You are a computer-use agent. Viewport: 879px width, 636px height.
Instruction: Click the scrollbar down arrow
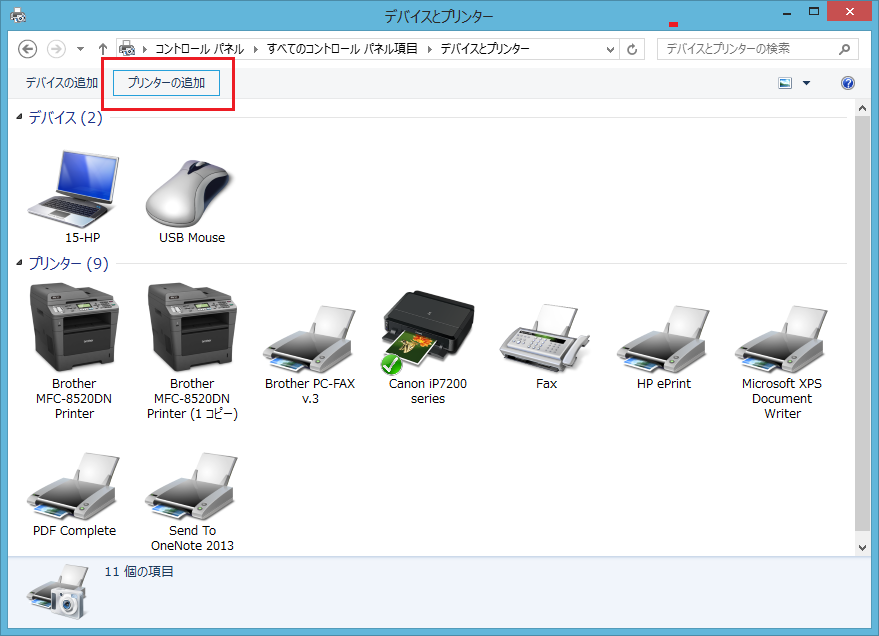click(862, 547)
